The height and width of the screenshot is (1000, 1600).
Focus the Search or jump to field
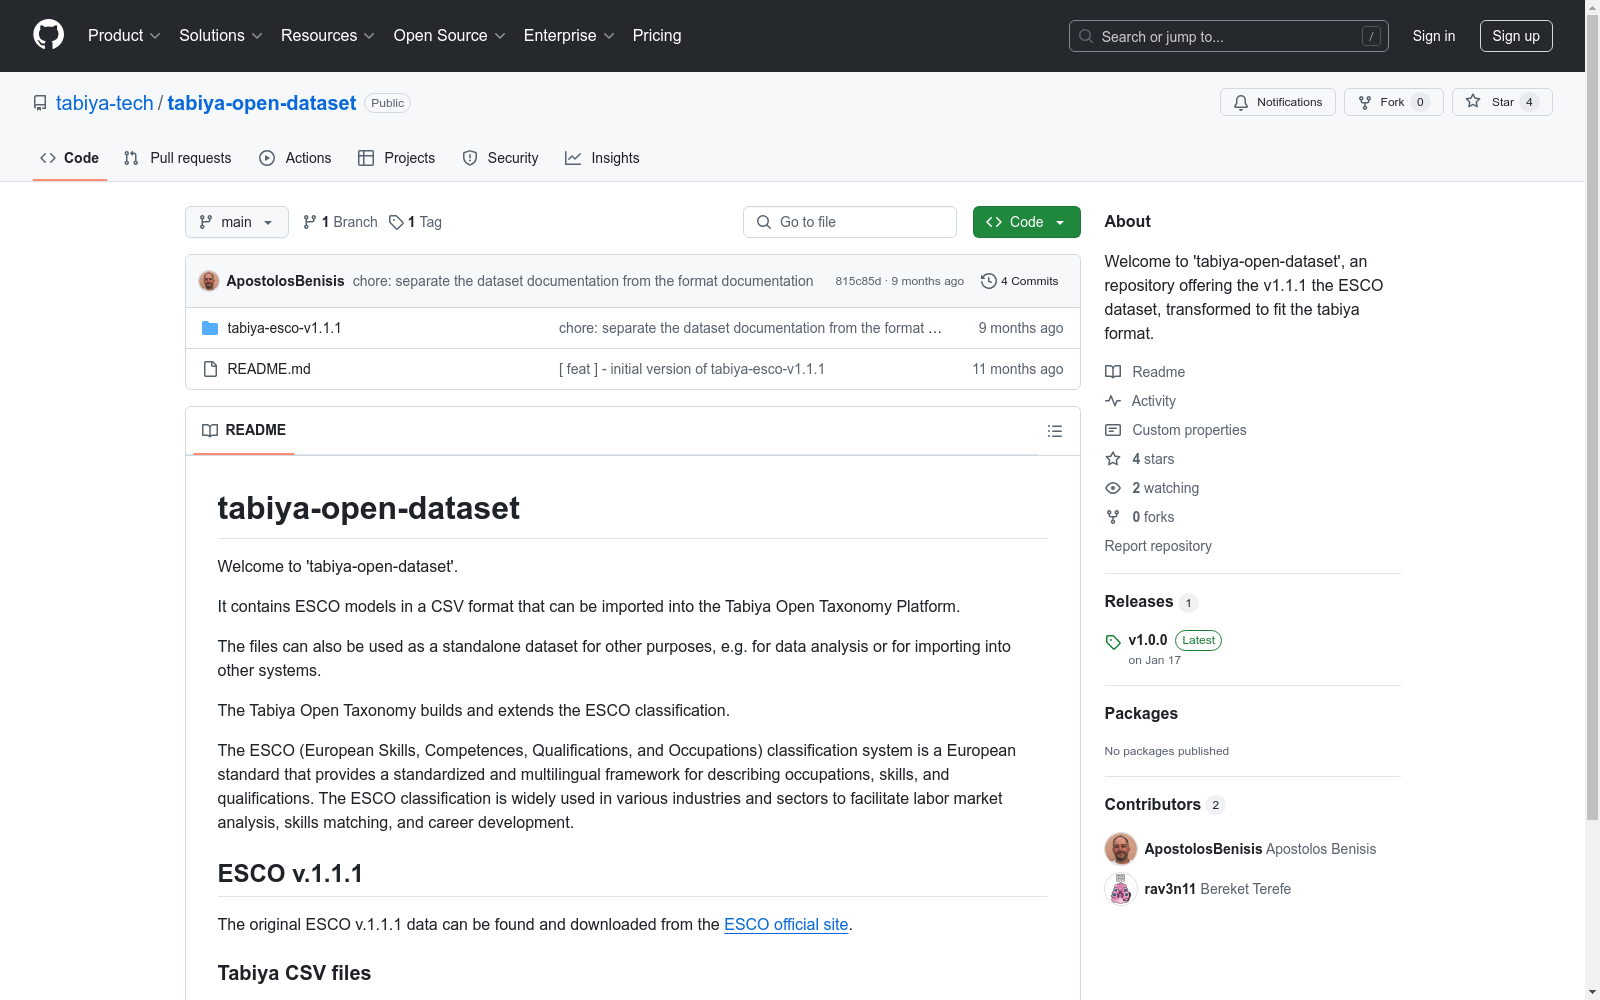(x=1228, y=36)
